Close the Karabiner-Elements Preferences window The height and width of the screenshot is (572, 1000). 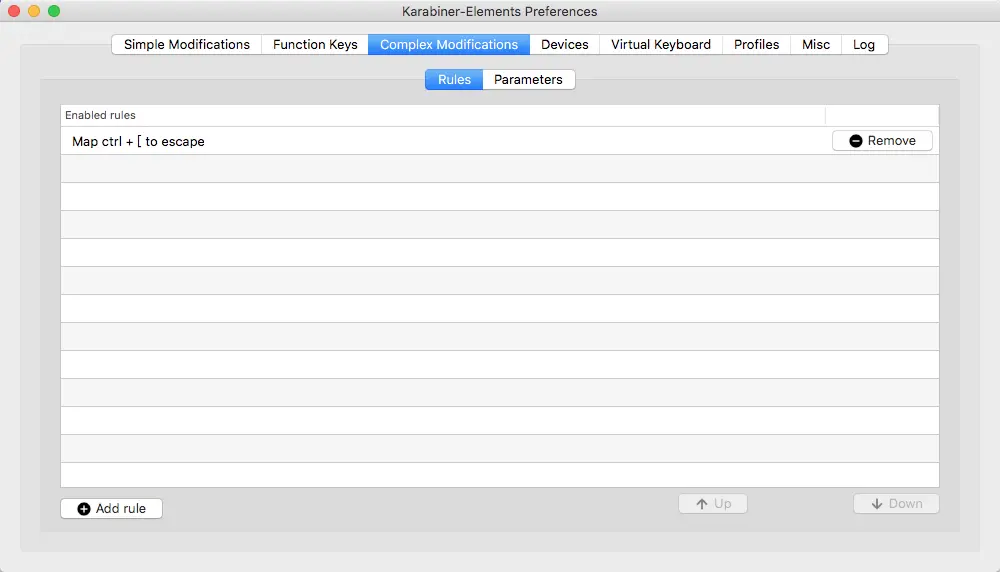coord(14,11)
